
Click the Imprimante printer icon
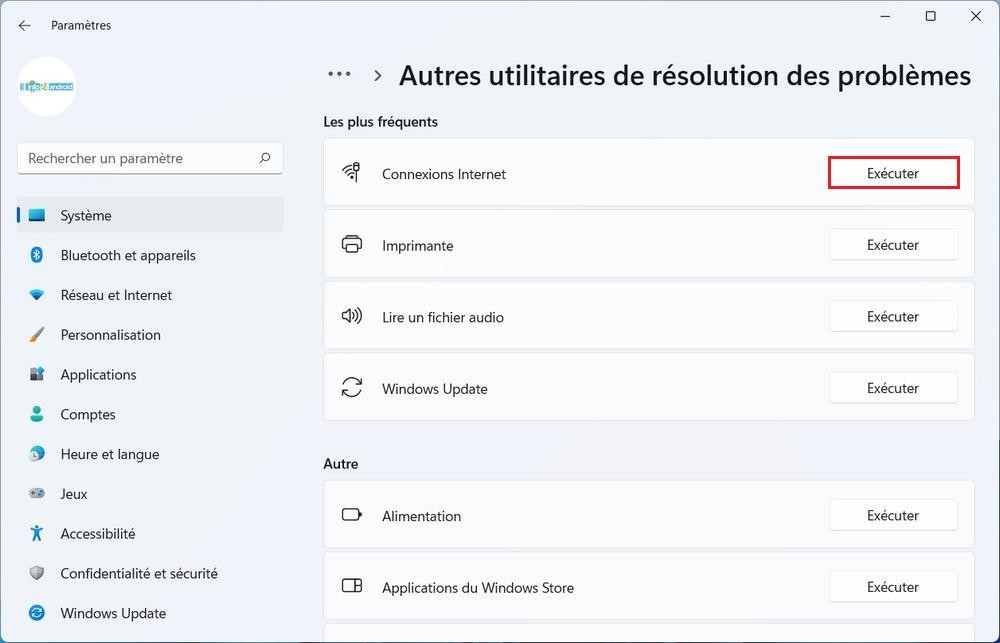(x=351, y=244)
